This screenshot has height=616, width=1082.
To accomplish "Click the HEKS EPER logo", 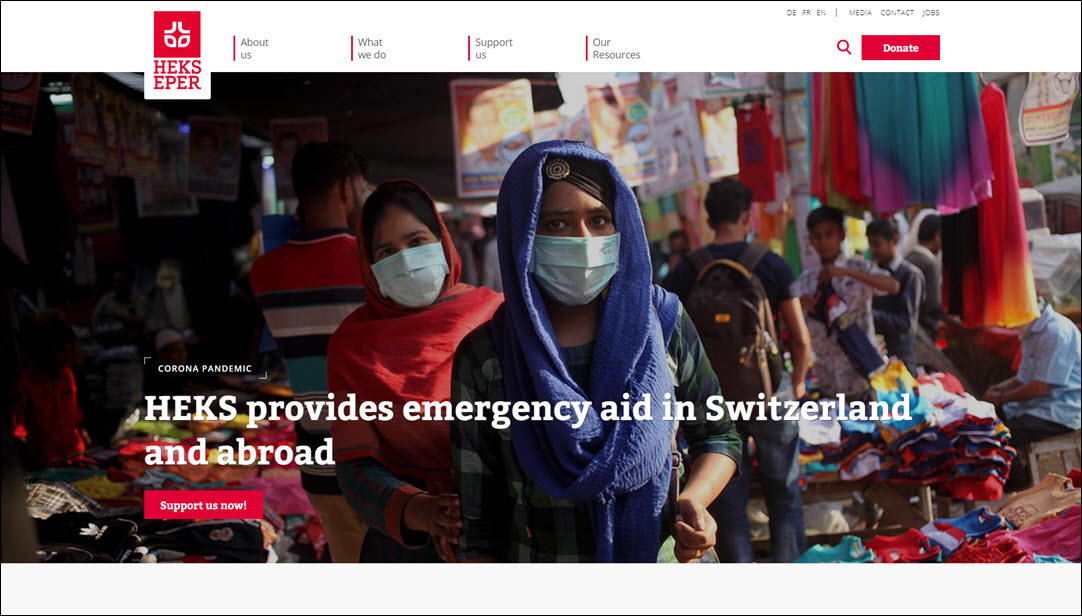I will pyautogui.click(x=177, y=53).
